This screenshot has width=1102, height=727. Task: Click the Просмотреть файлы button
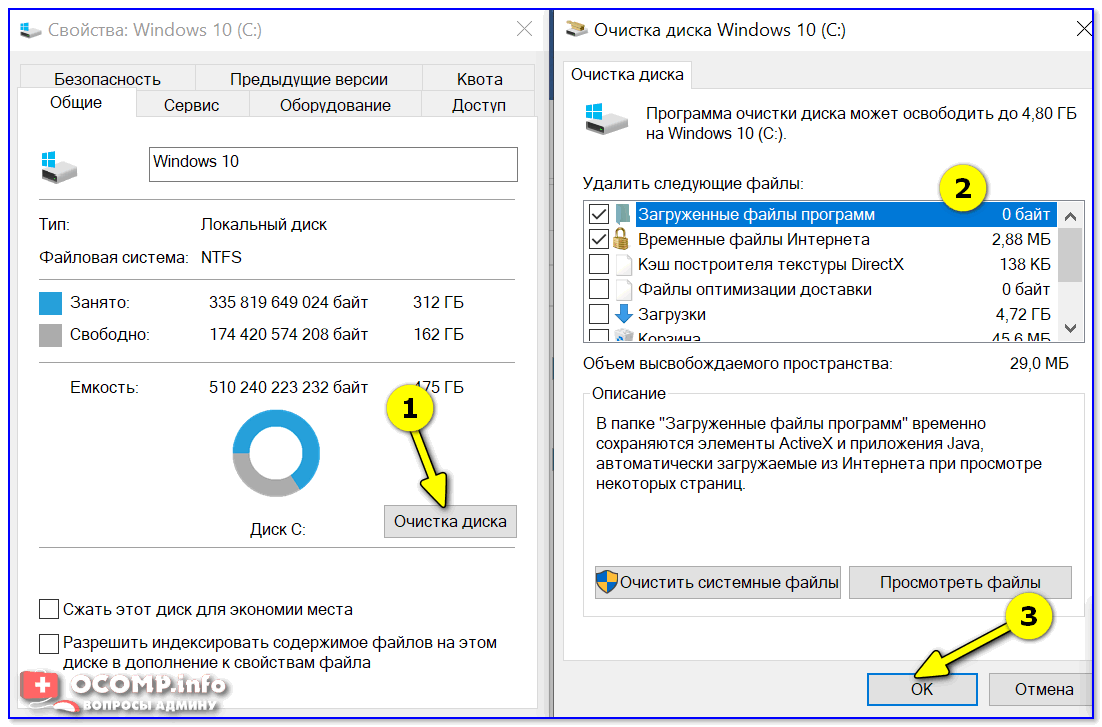[x=960, y=582]
